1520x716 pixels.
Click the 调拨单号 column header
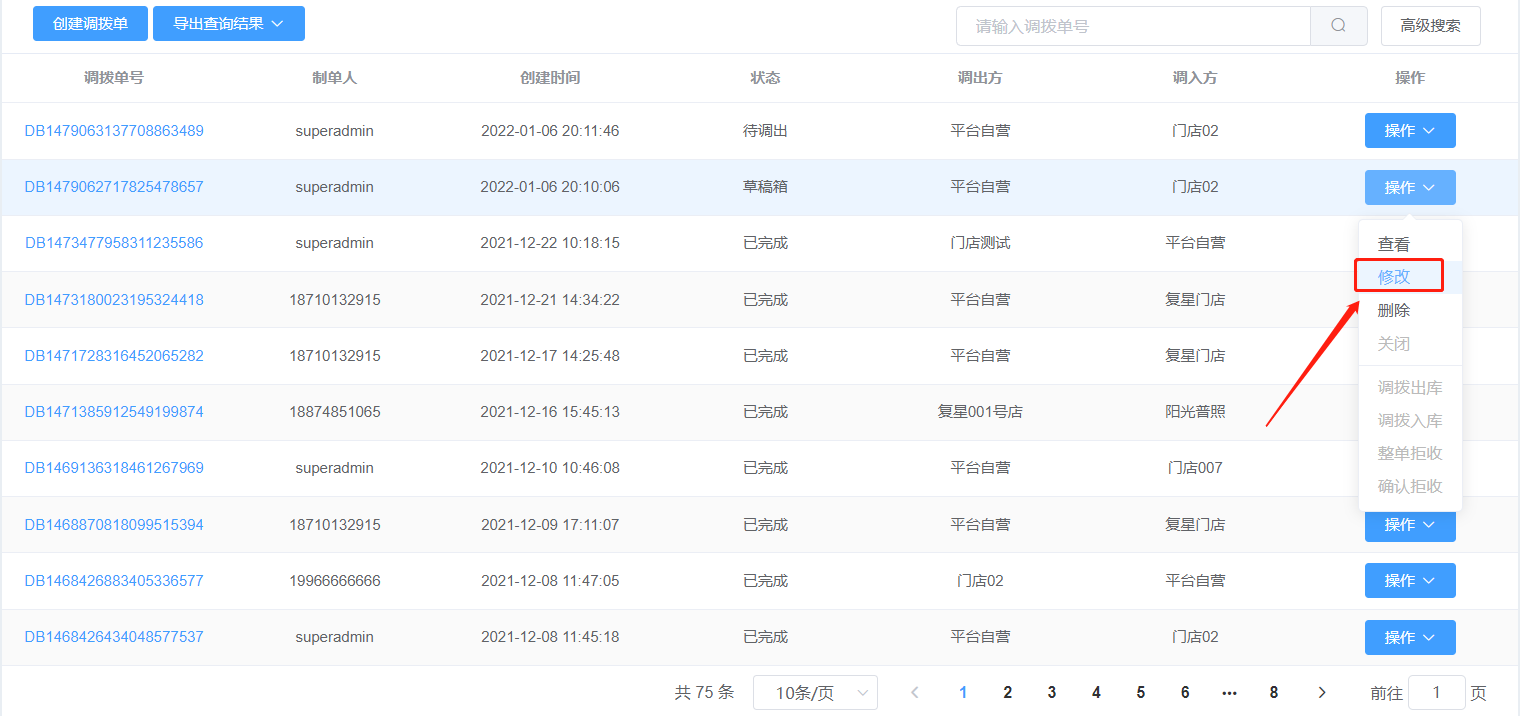point(114,78)
